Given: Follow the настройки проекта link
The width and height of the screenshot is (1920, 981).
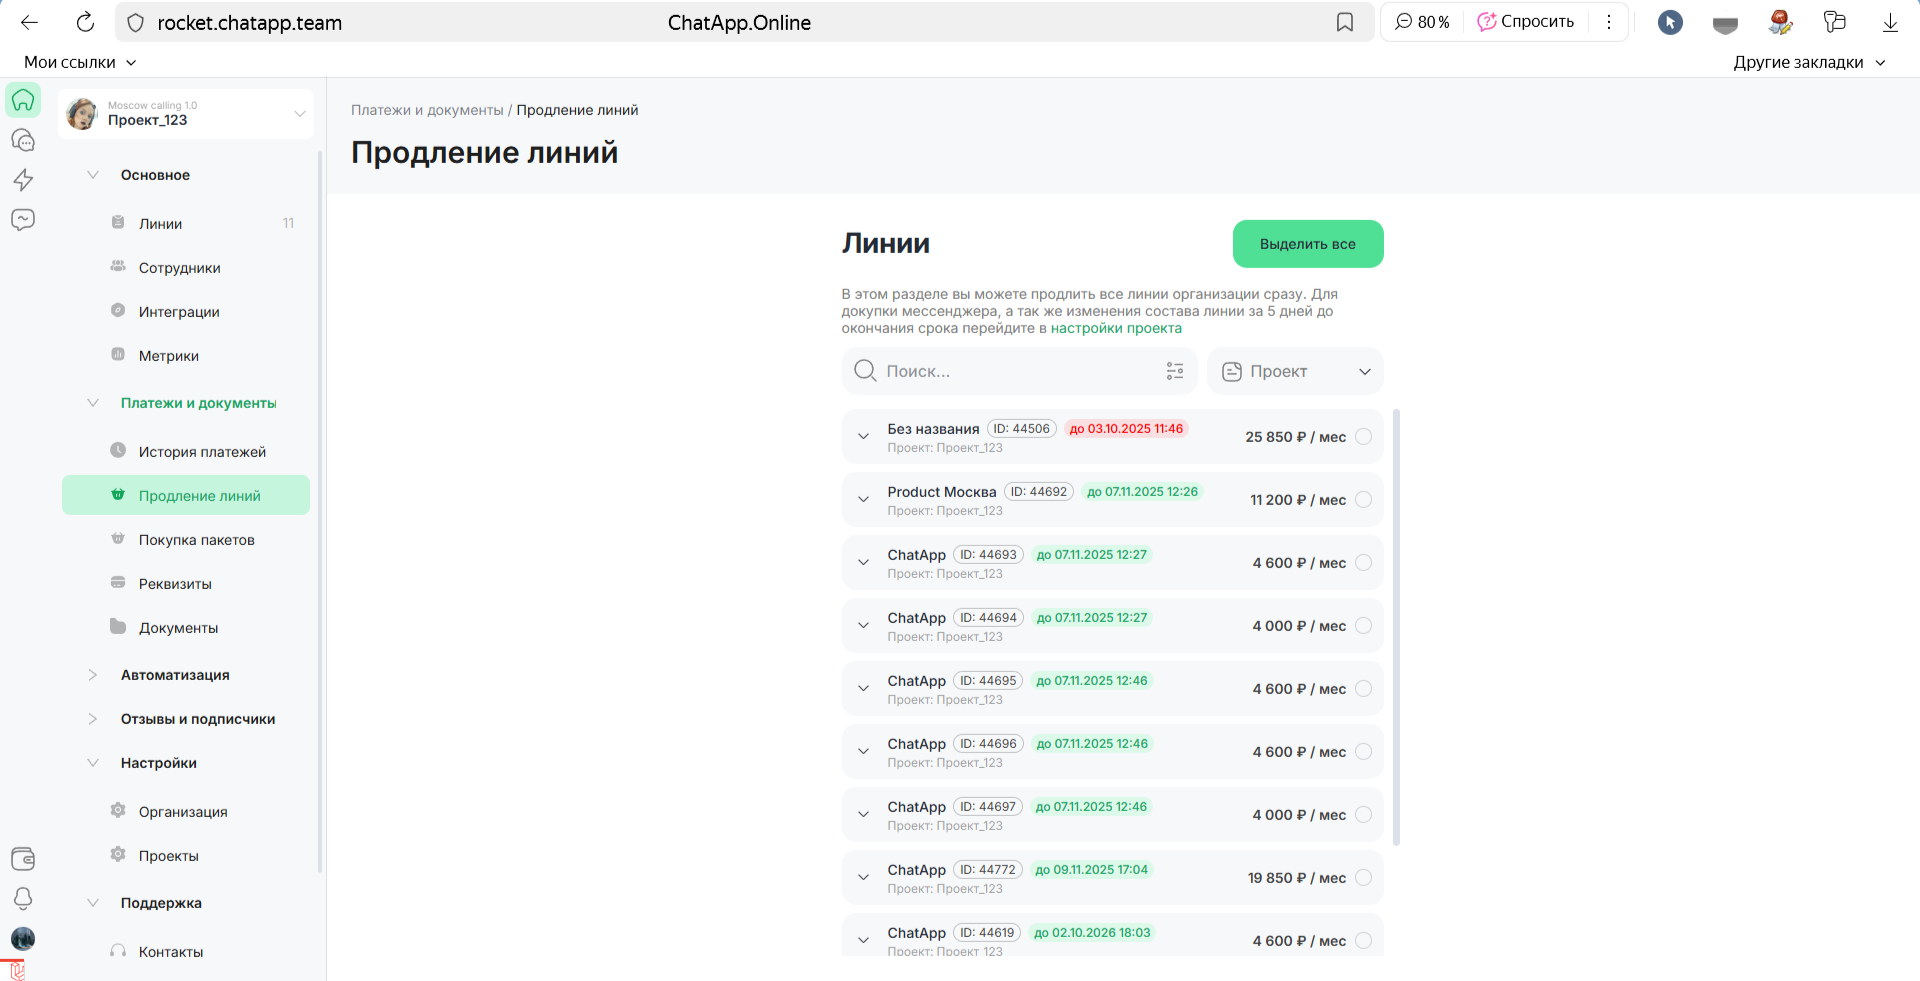Looking at the screenshot, I should [1116, 328].
